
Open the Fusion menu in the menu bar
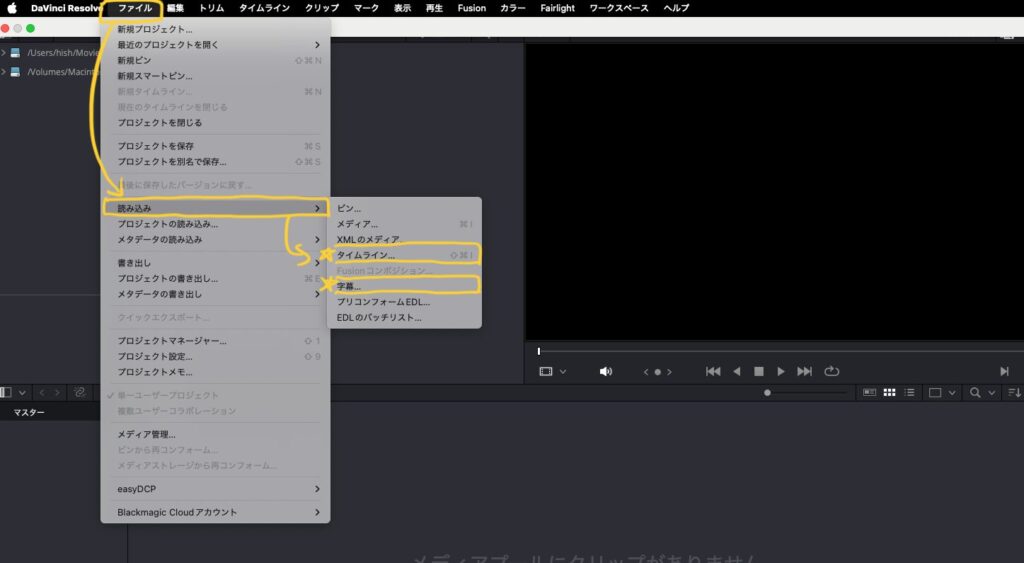[x=472, y=8]
